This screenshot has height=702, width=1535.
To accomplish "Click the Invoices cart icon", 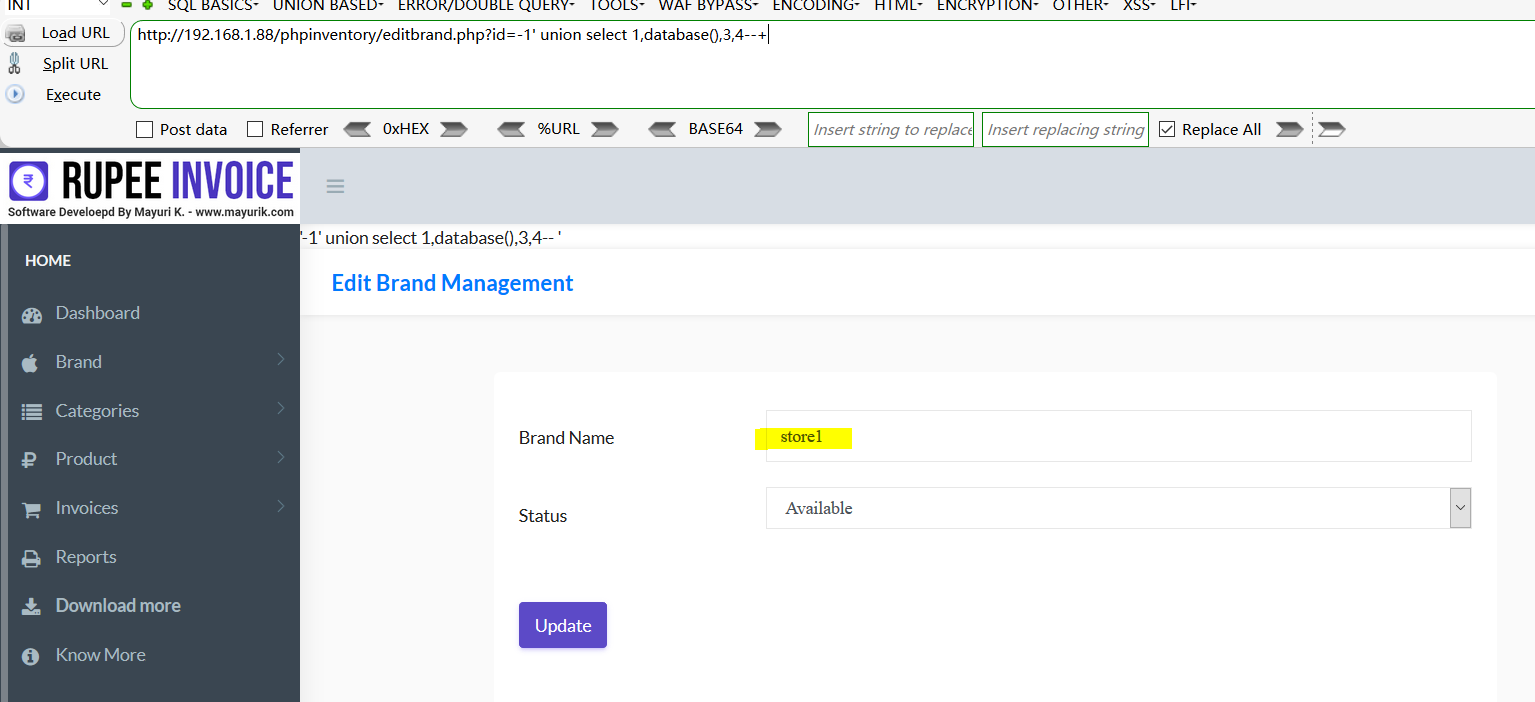I will 32,509.
